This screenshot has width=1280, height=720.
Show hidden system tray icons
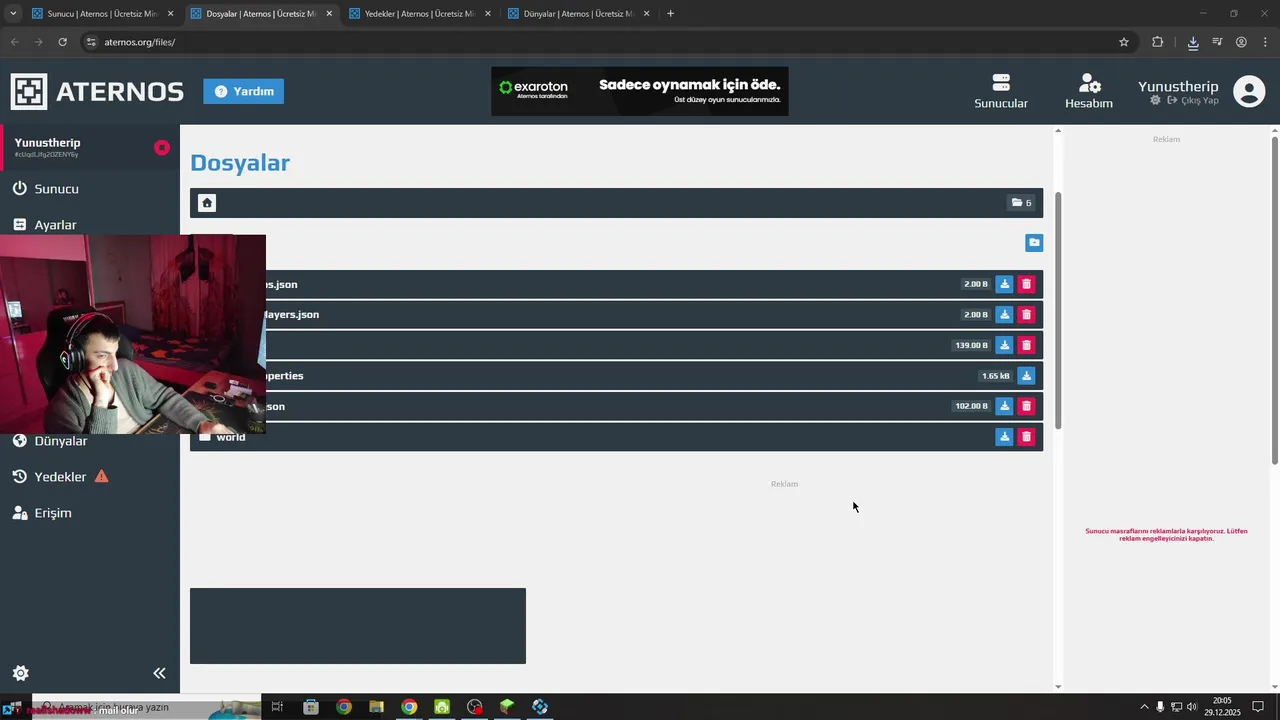[1145, 707]
